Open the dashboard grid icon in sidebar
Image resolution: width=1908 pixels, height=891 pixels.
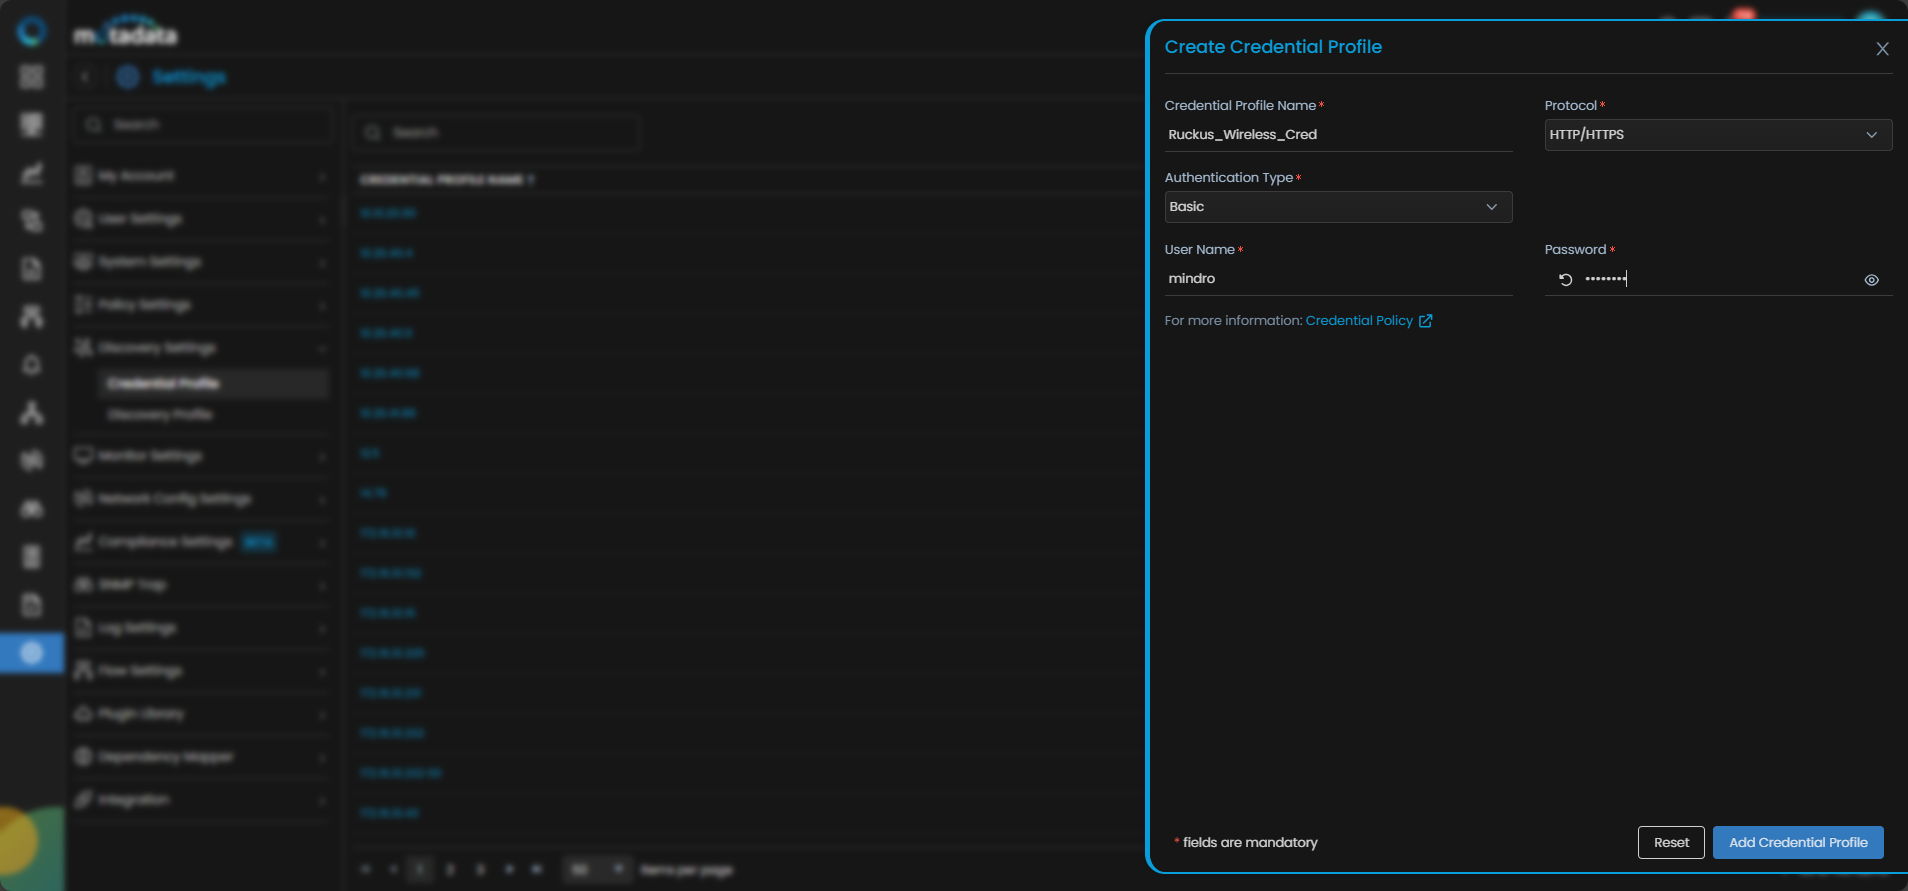(32, 77)
